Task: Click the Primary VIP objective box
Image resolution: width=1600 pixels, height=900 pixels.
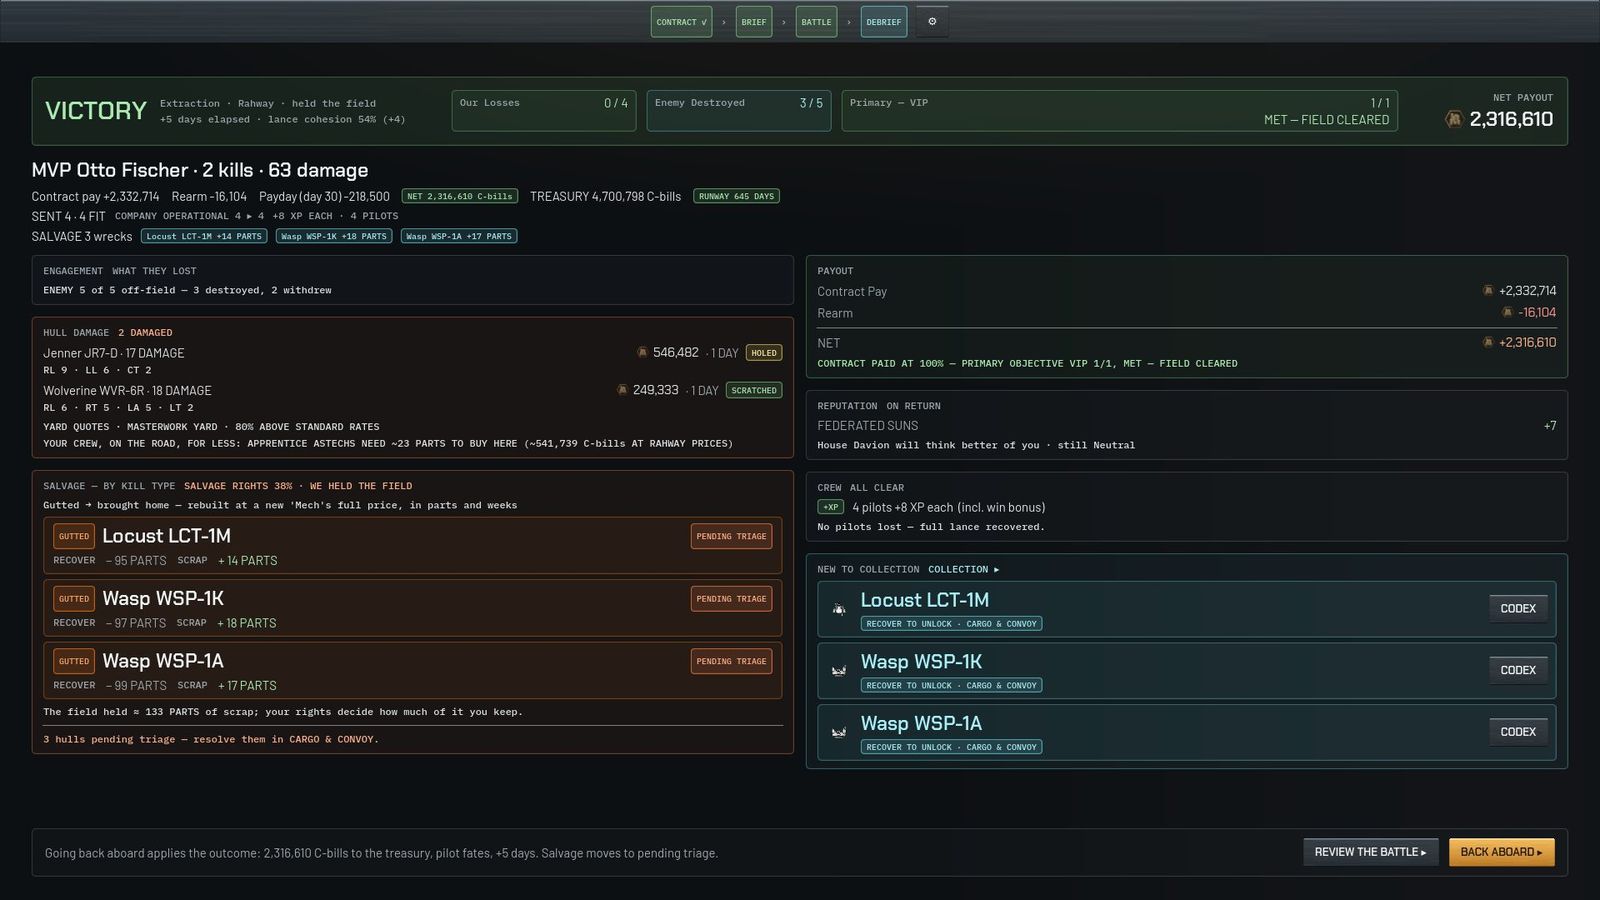Action: [x=1120, y=111]
